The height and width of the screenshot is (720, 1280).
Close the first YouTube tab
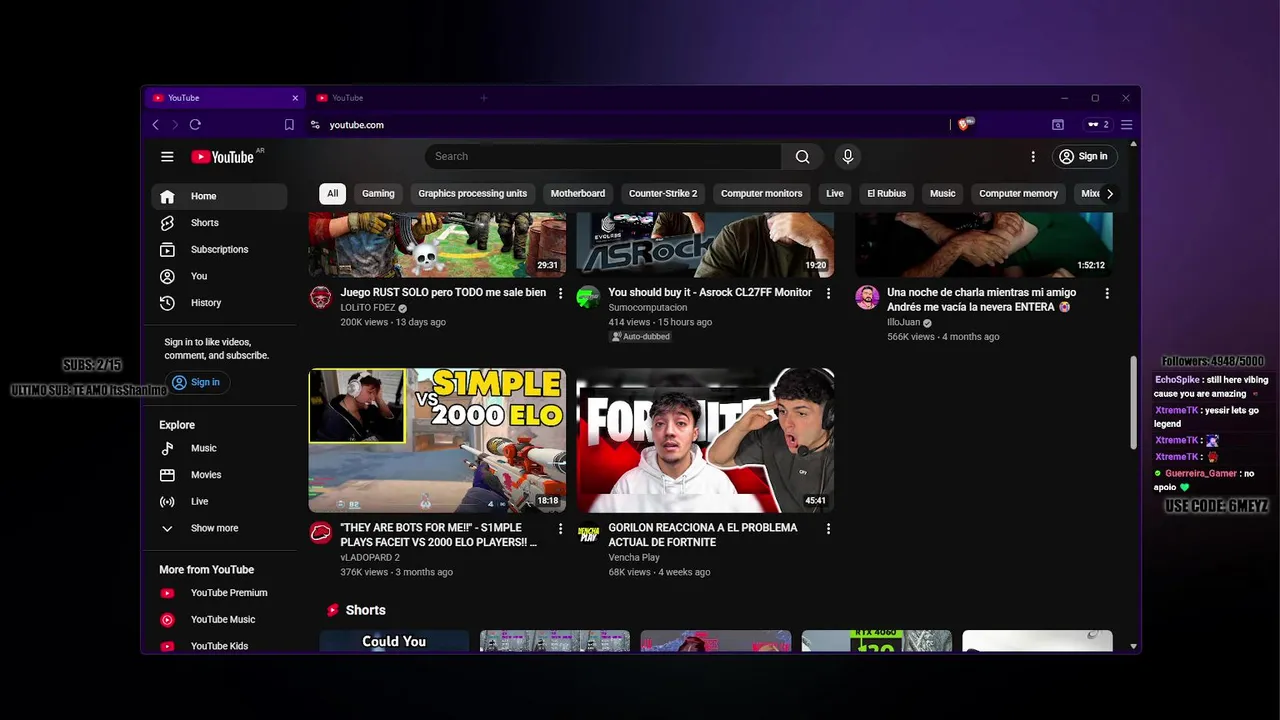coord(295,98)
